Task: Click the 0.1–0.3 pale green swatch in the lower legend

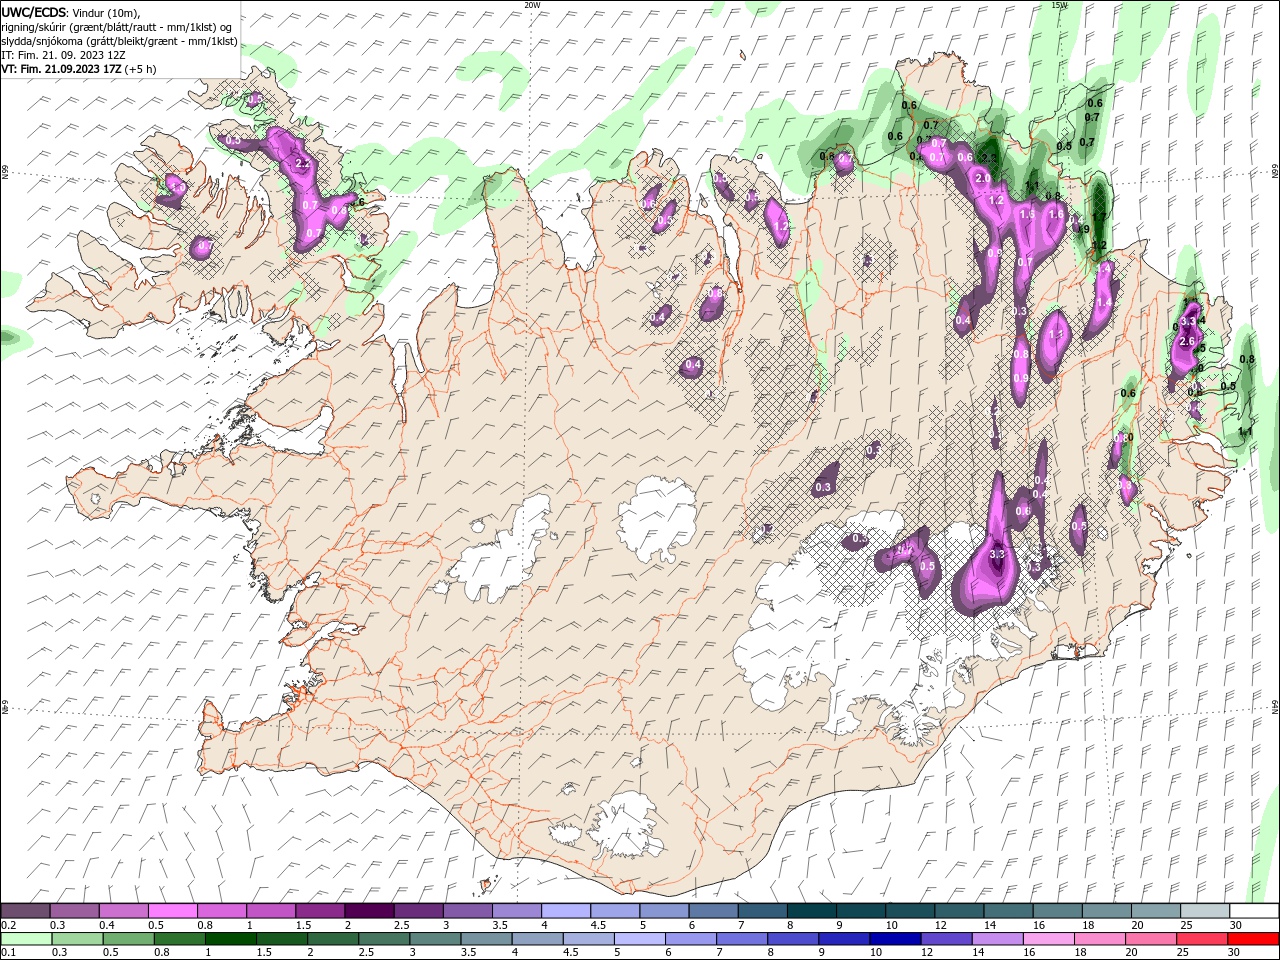Action: (26, 939)
